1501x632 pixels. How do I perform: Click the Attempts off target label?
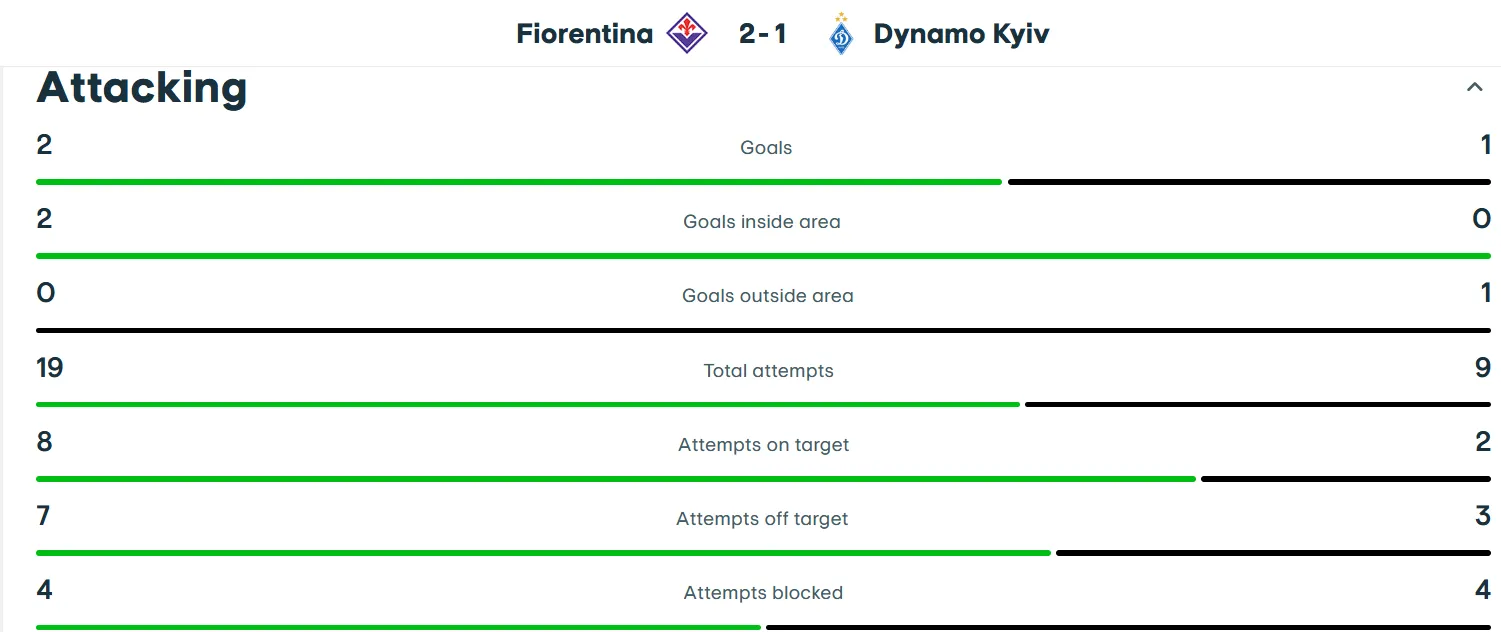click(x=762, y=519)
